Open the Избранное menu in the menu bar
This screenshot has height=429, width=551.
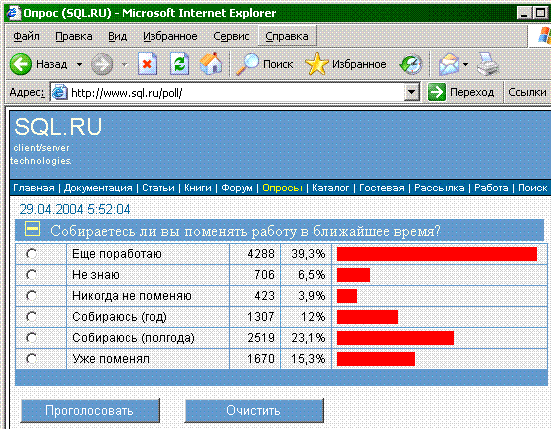click(170, 36)
